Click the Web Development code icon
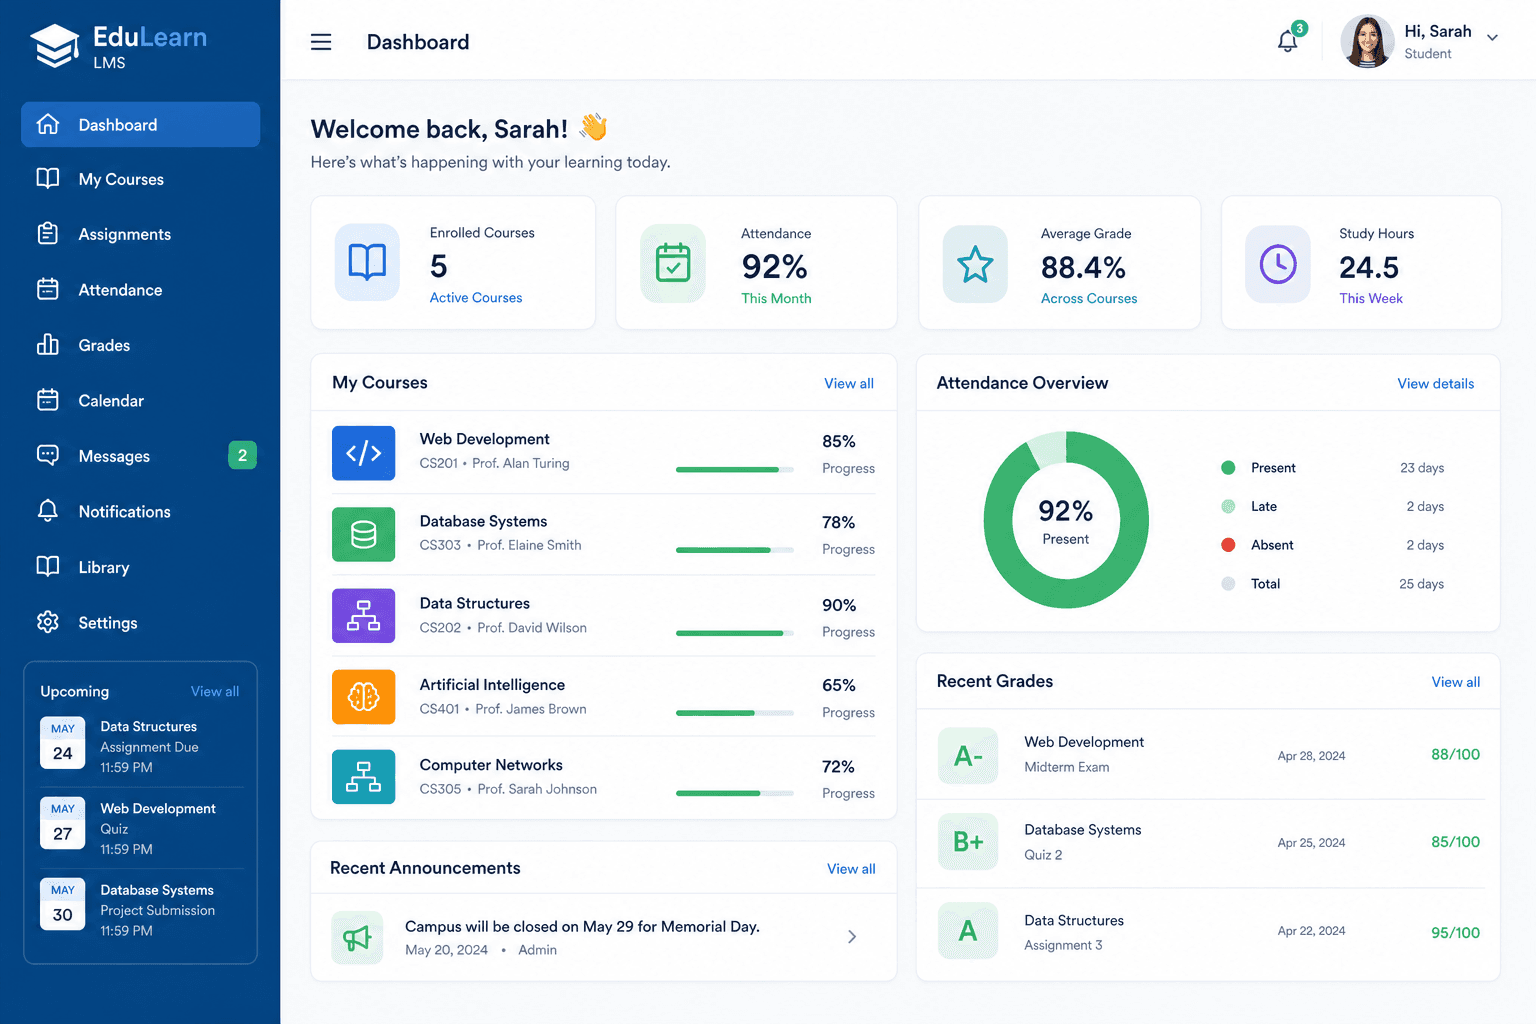Viewport: 1536px width, 1024px height. (x=364, y=453)
